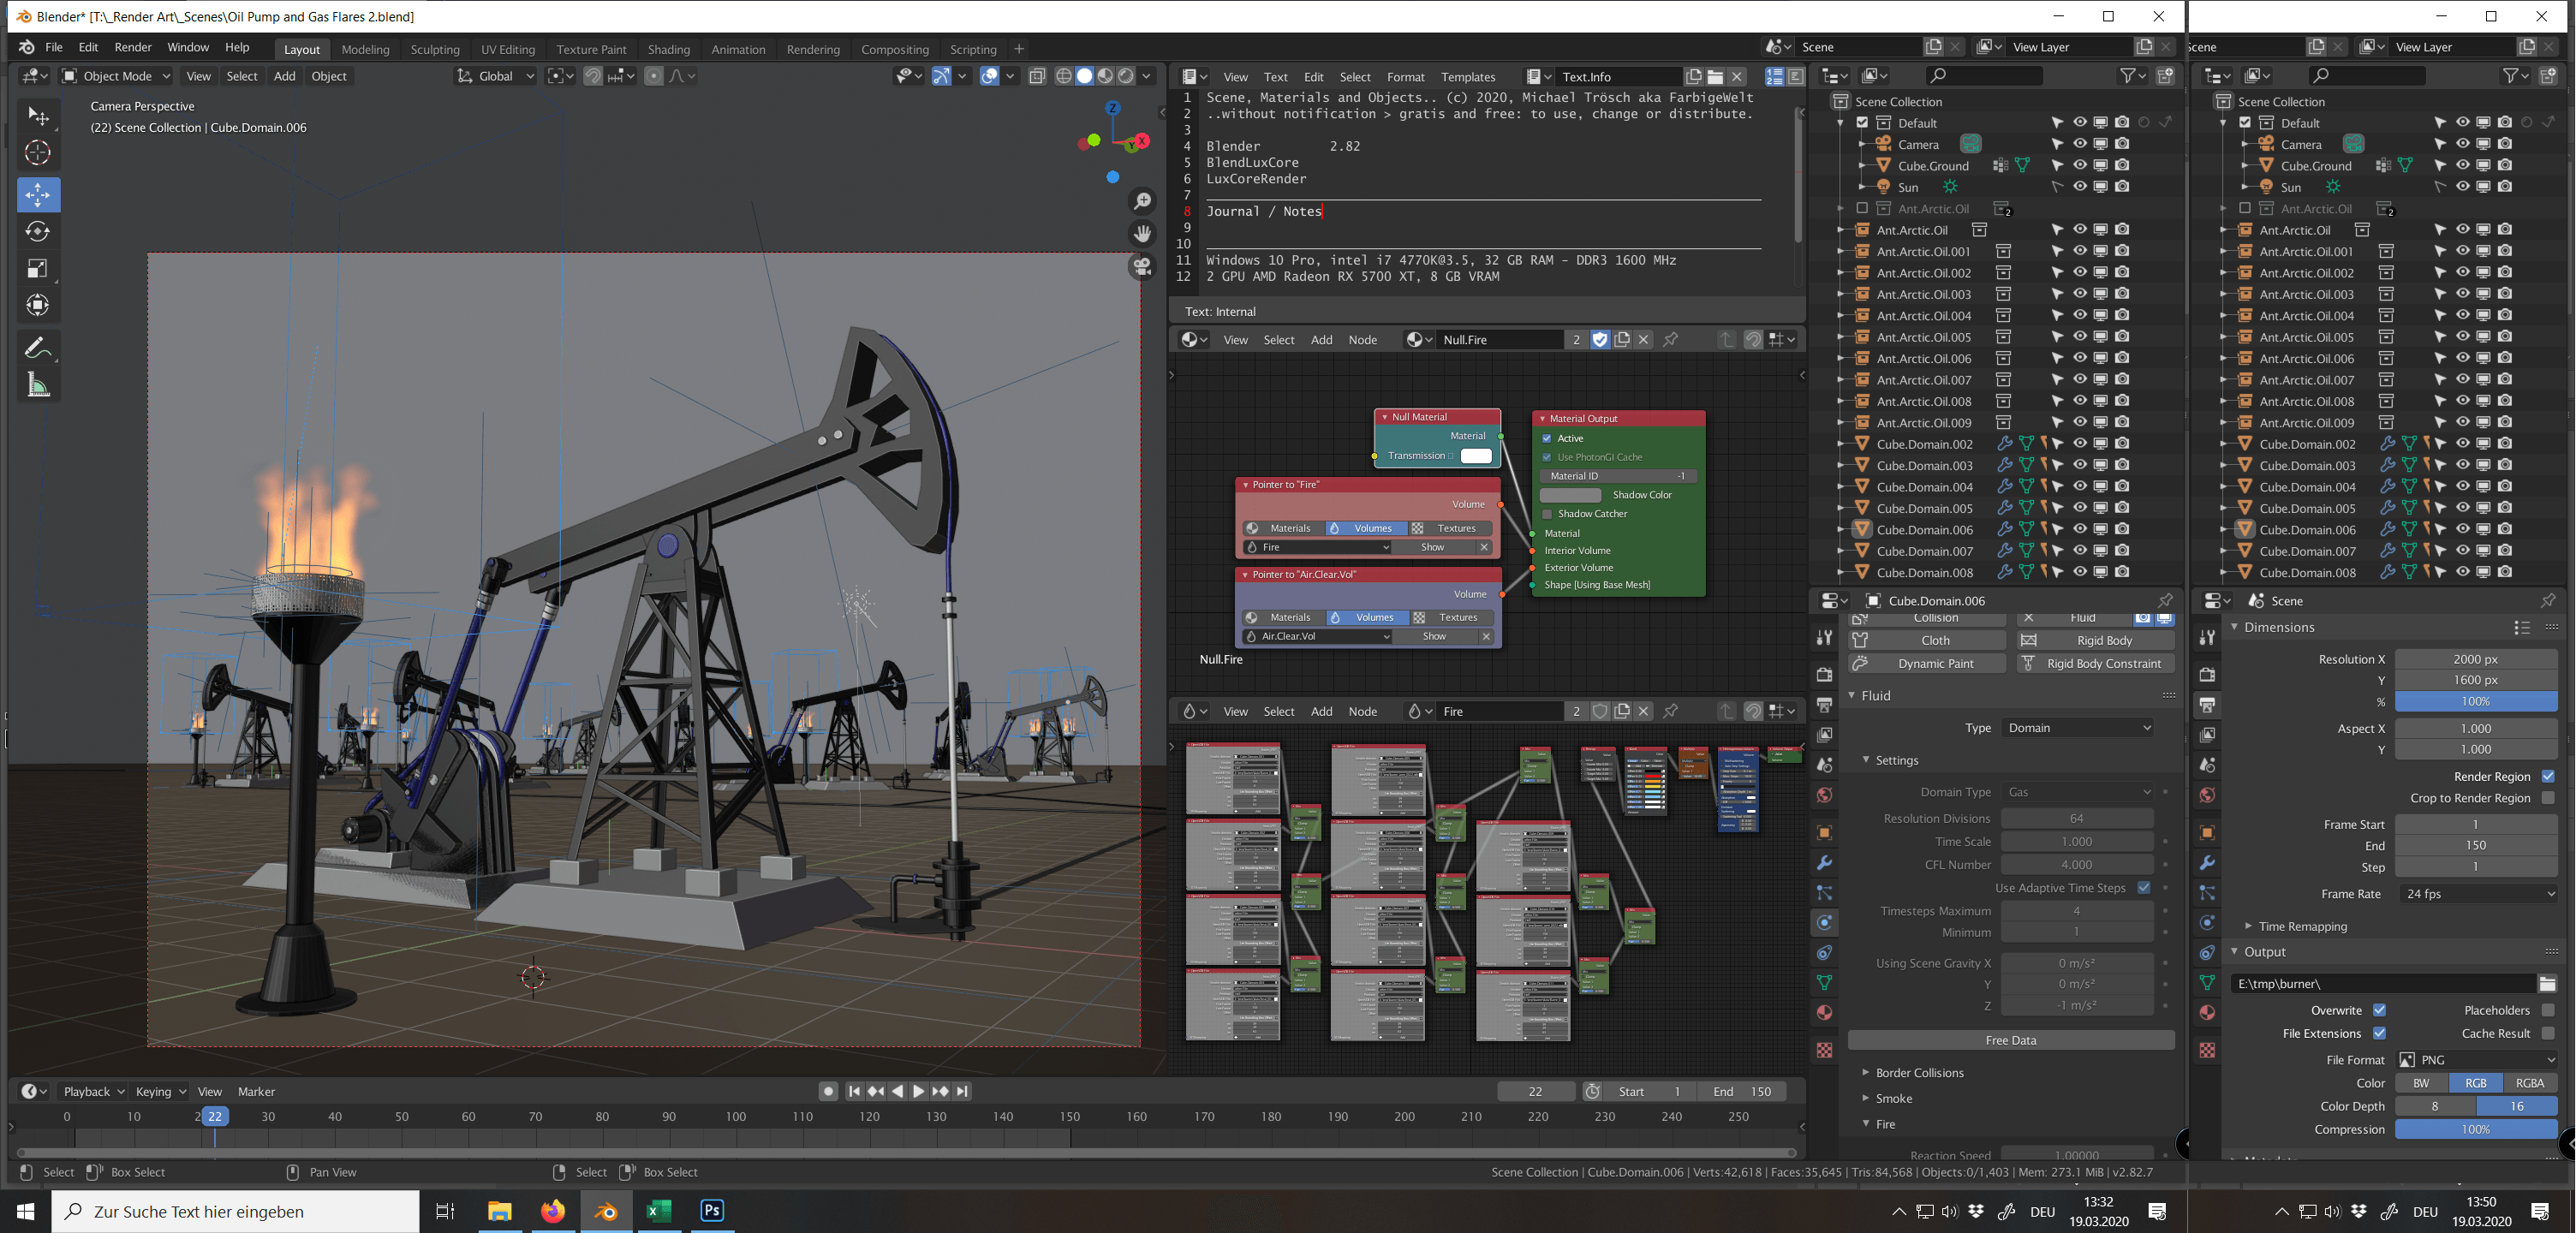Select the Rotate tool

pyautogui.click(x=38, y=231)
